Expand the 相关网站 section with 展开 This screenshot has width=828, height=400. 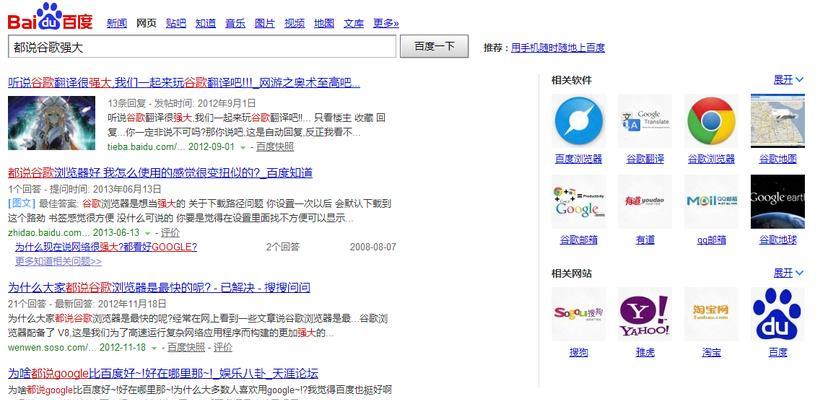pyautogui.click(x=788, y=273)
